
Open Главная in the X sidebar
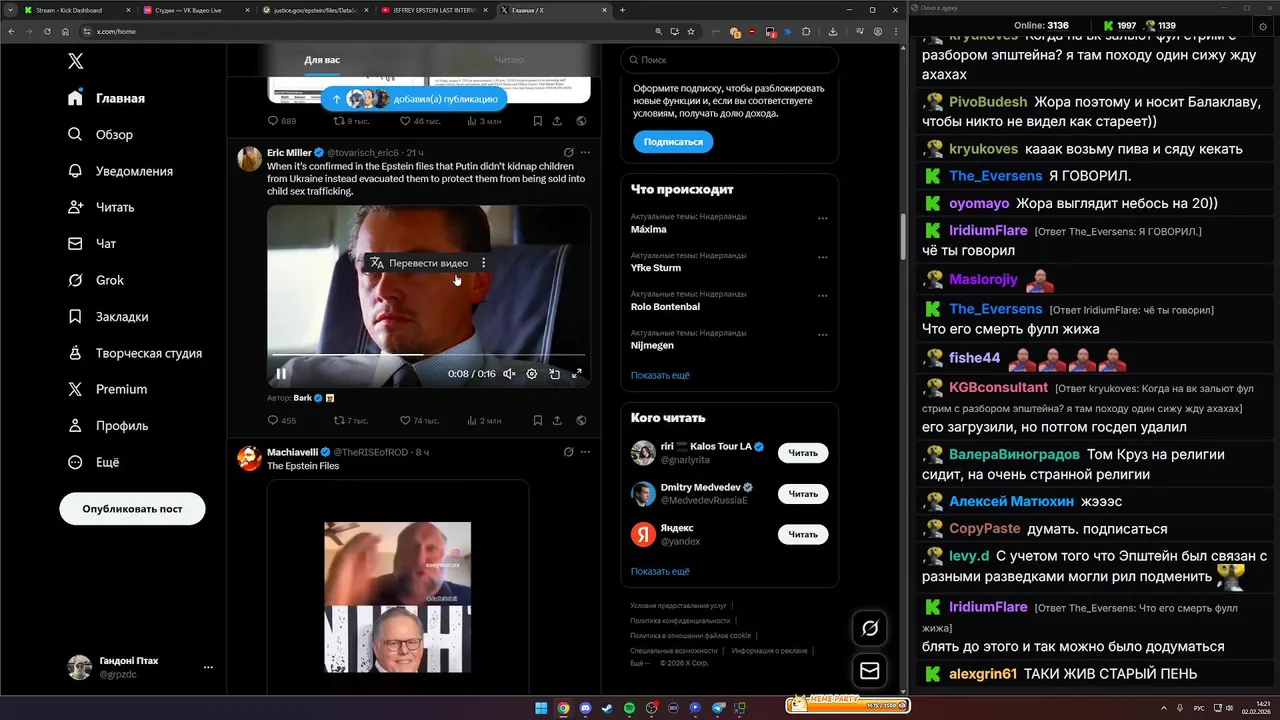click(x=107, y=98)
